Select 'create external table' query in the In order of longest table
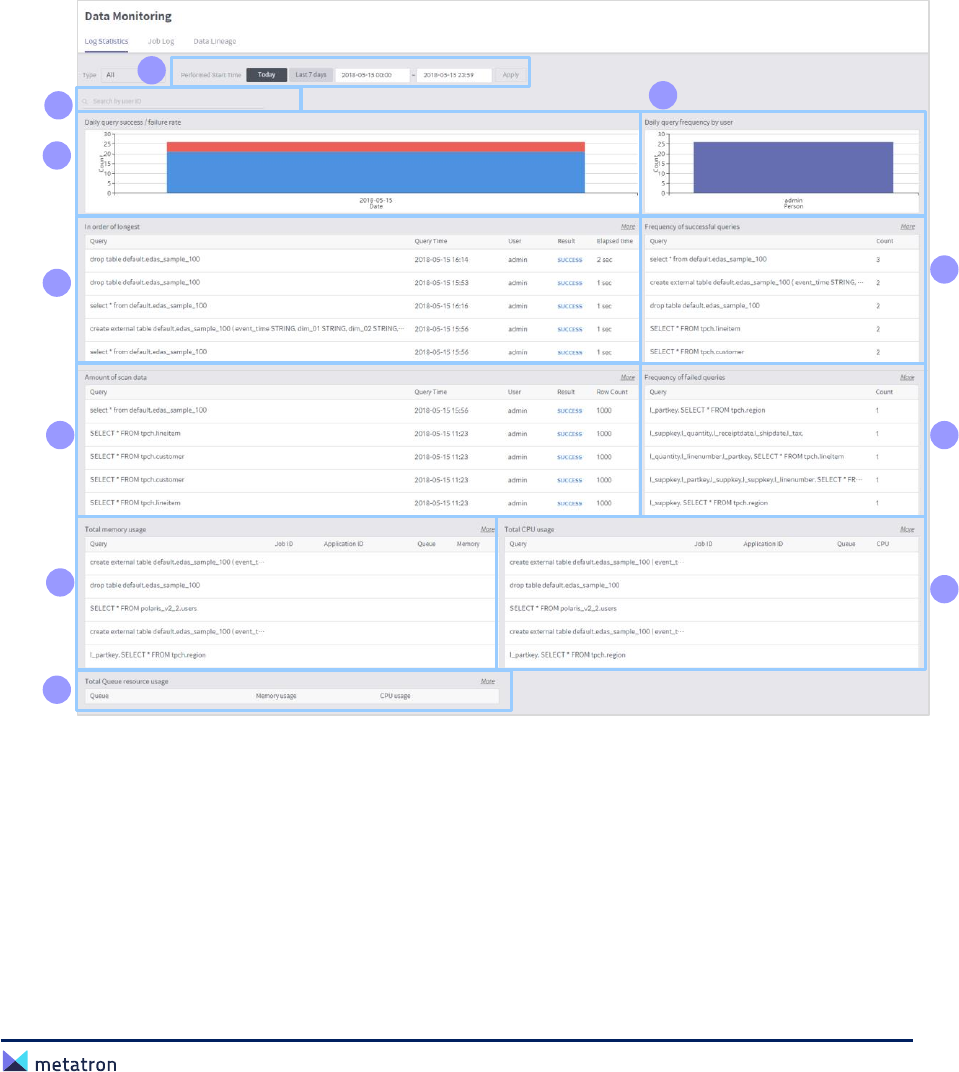Screen dimensions: 959x1072 click(247, 329)
